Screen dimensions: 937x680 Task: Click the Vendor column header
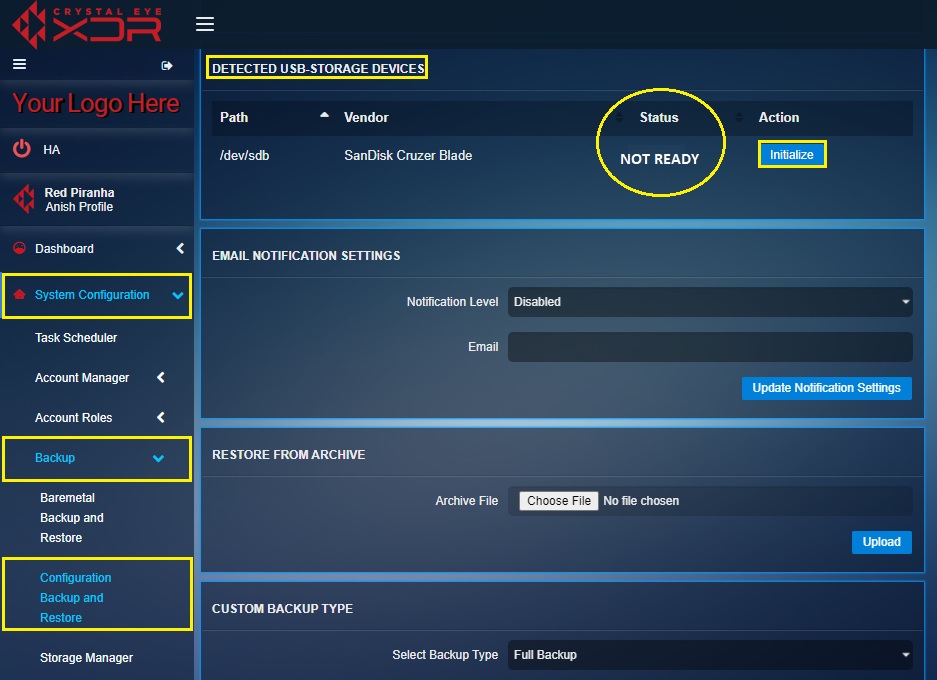pyautogui.click(x=366, y=117)
